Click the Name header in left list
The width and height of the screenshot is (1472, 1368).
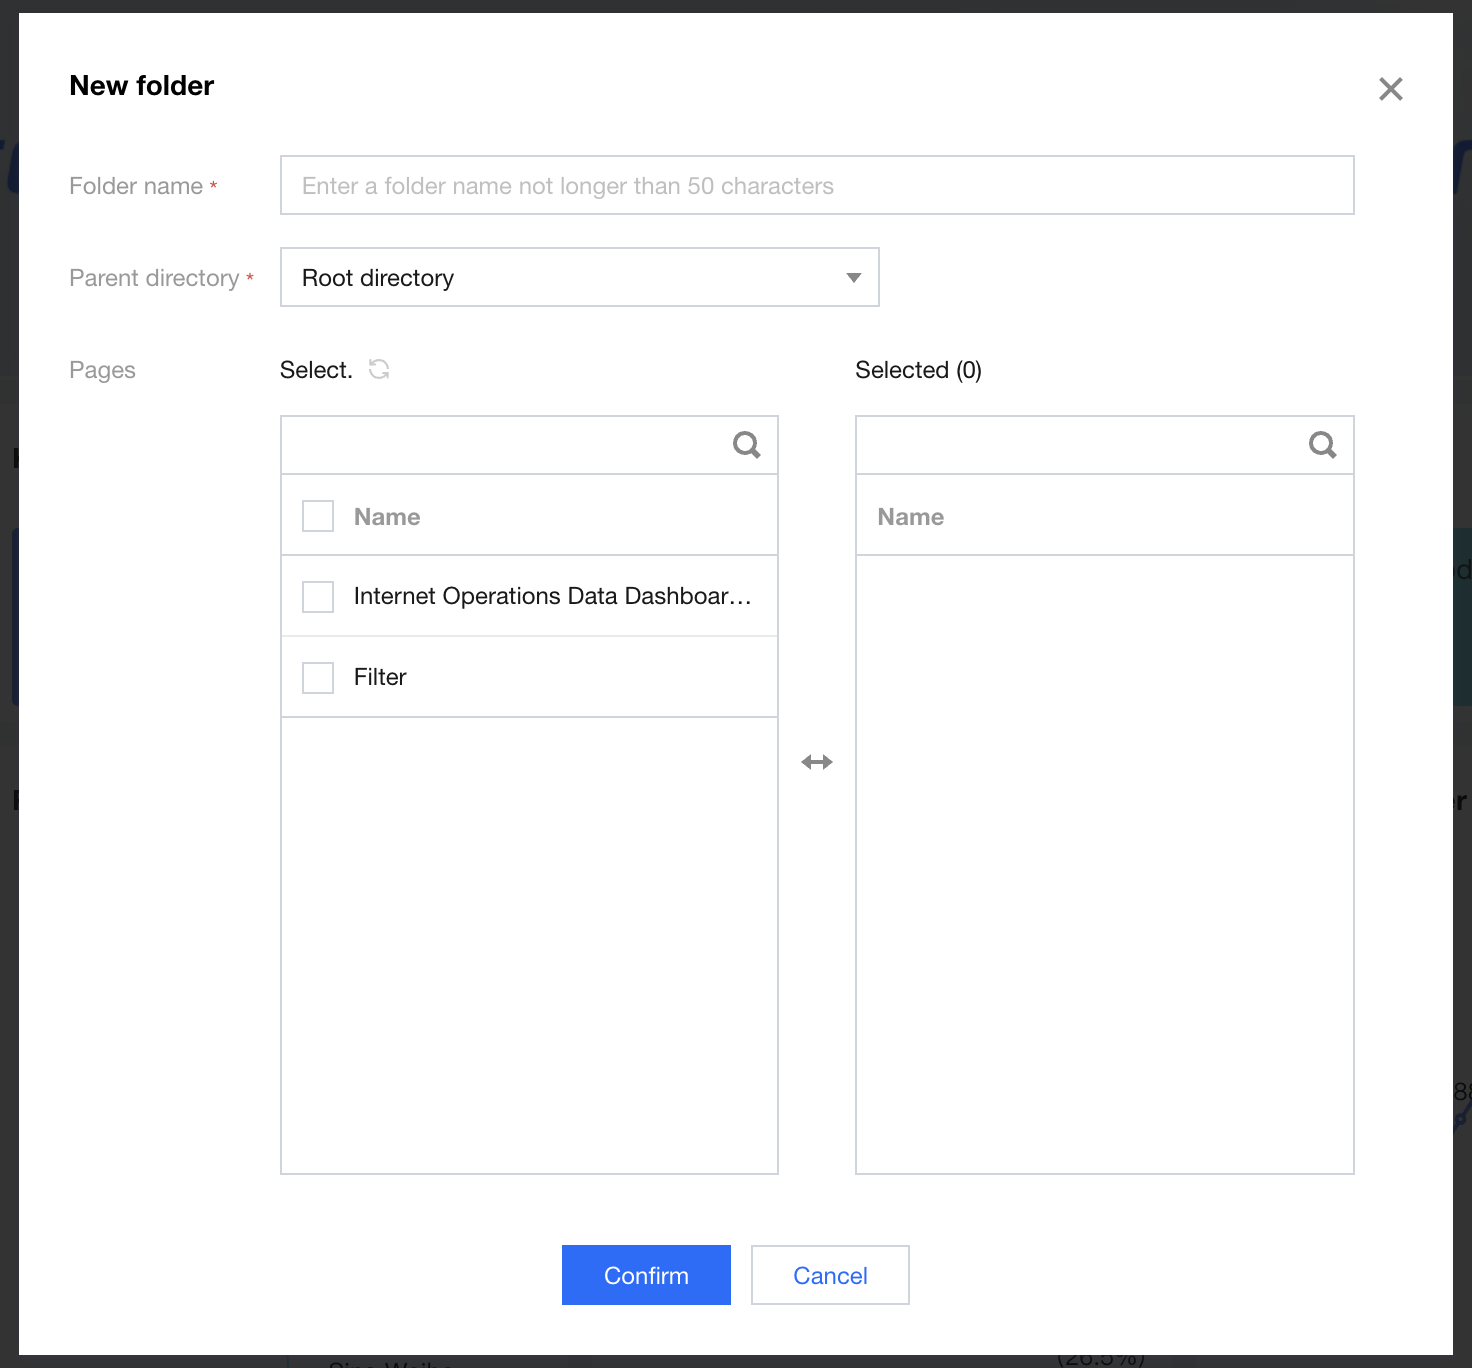[x=387, y=517]
